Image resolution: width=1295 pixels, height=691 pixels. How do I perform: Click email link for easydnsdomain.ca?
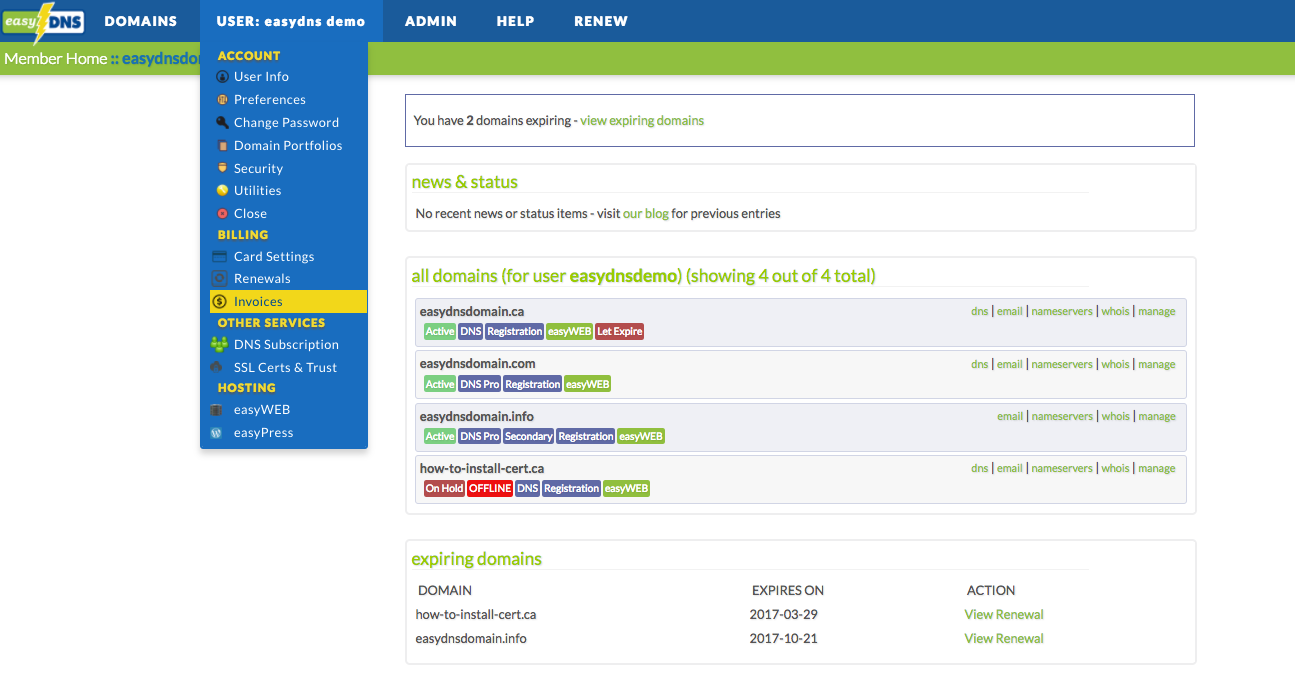[1010, 312]
